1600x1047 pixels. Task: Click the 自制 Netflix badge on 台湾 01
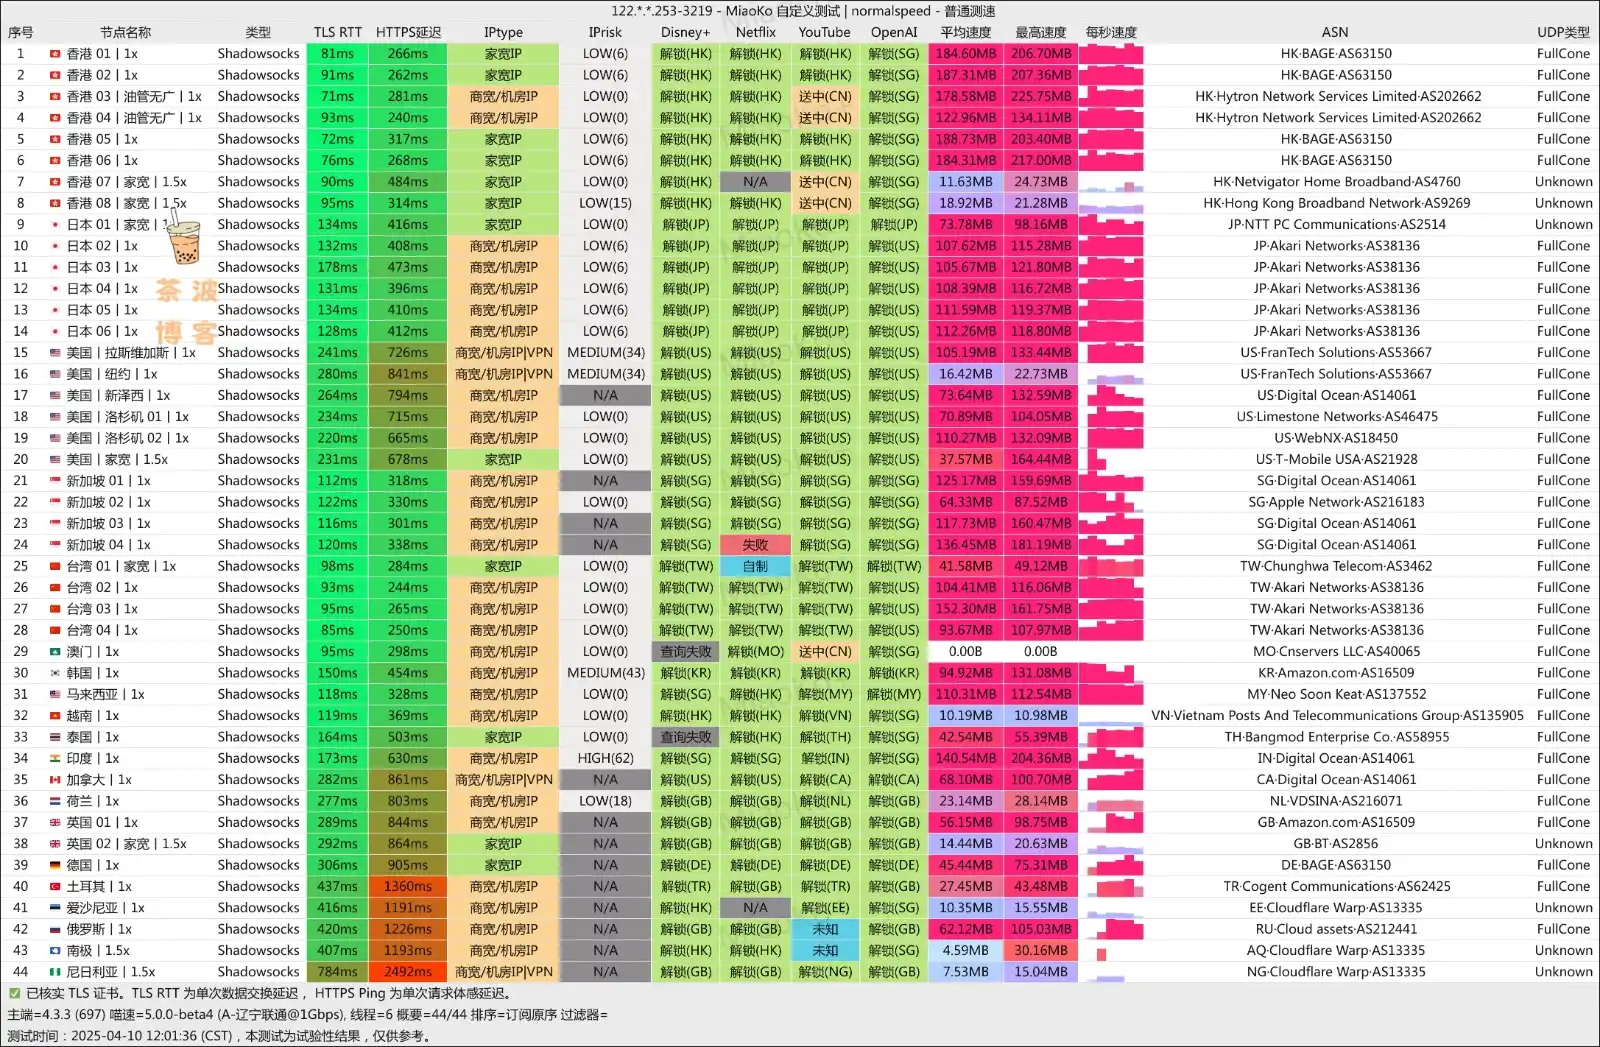click(x=755, y=565)
